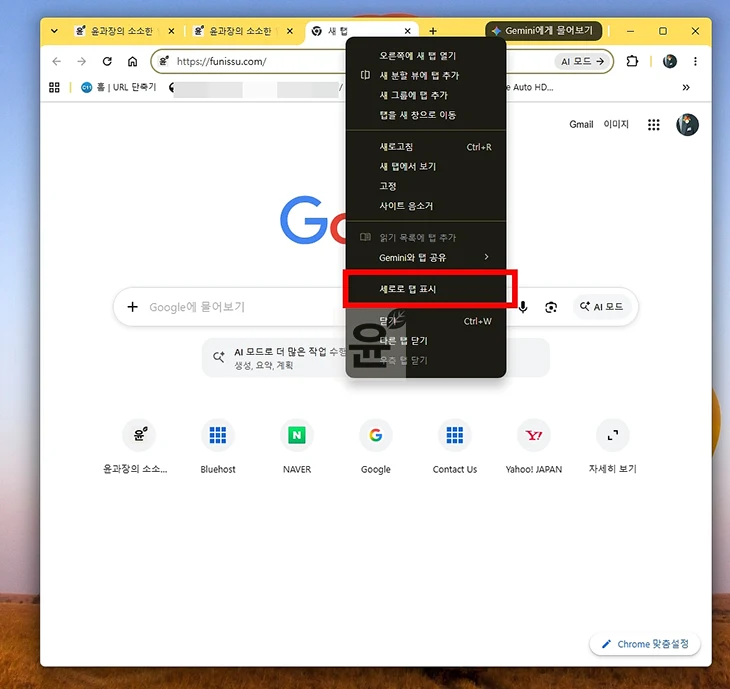
Task: Choose 사이트 음소거 menu entry
Action: point(426,206)
